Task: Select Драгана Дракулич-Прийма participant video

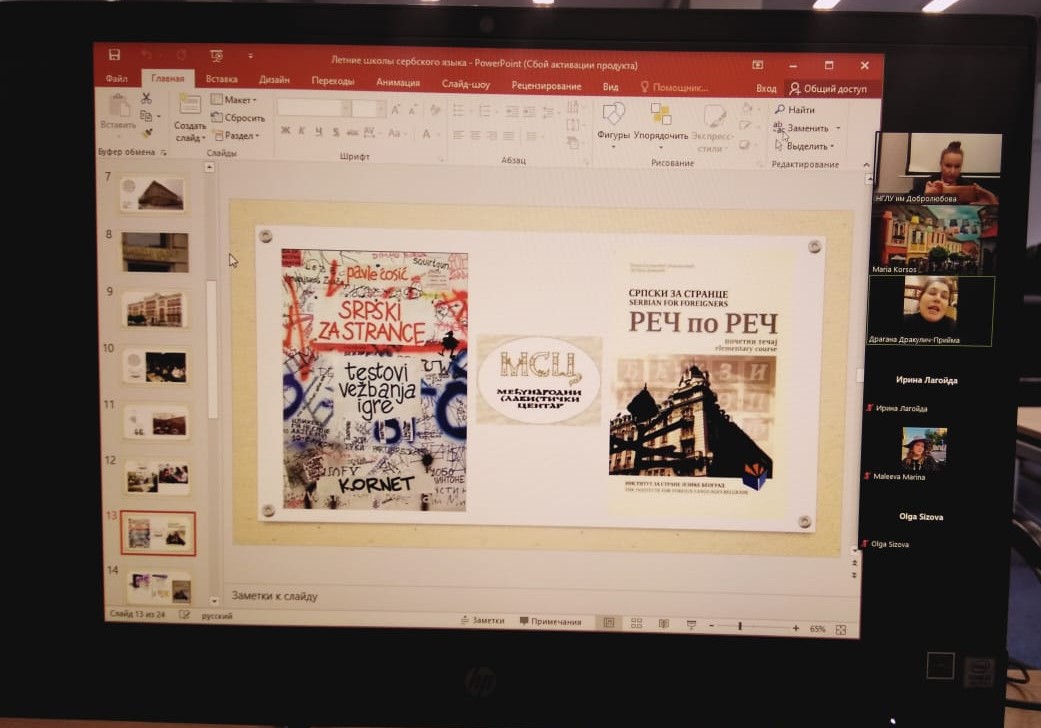Action: (x=930, y=311)
